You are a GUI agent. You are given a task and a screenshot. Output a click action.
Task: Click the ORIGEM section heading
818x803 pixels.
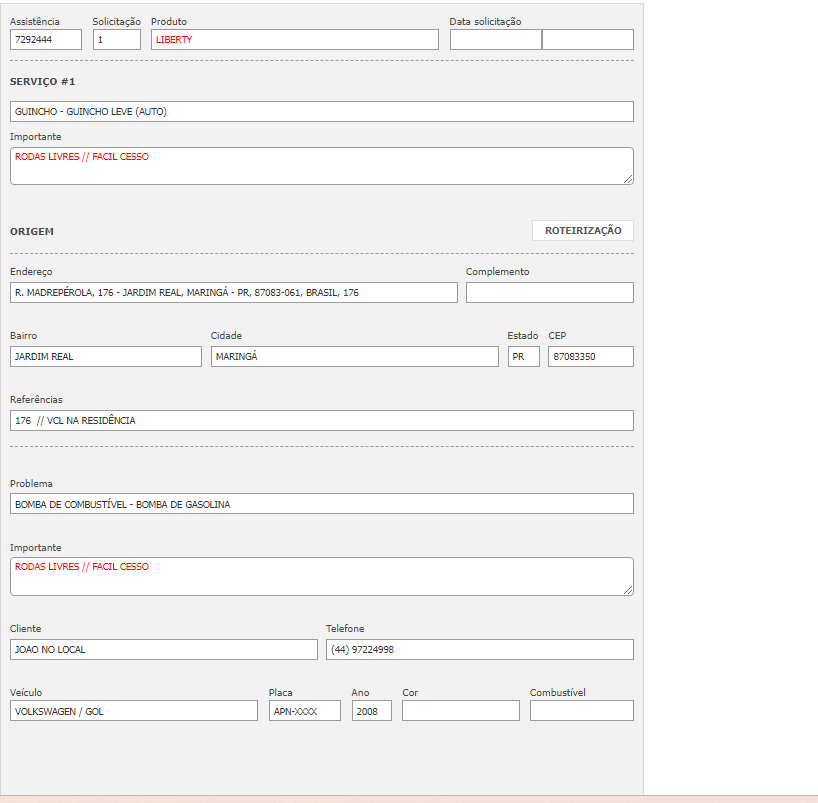tap(32, 232)
